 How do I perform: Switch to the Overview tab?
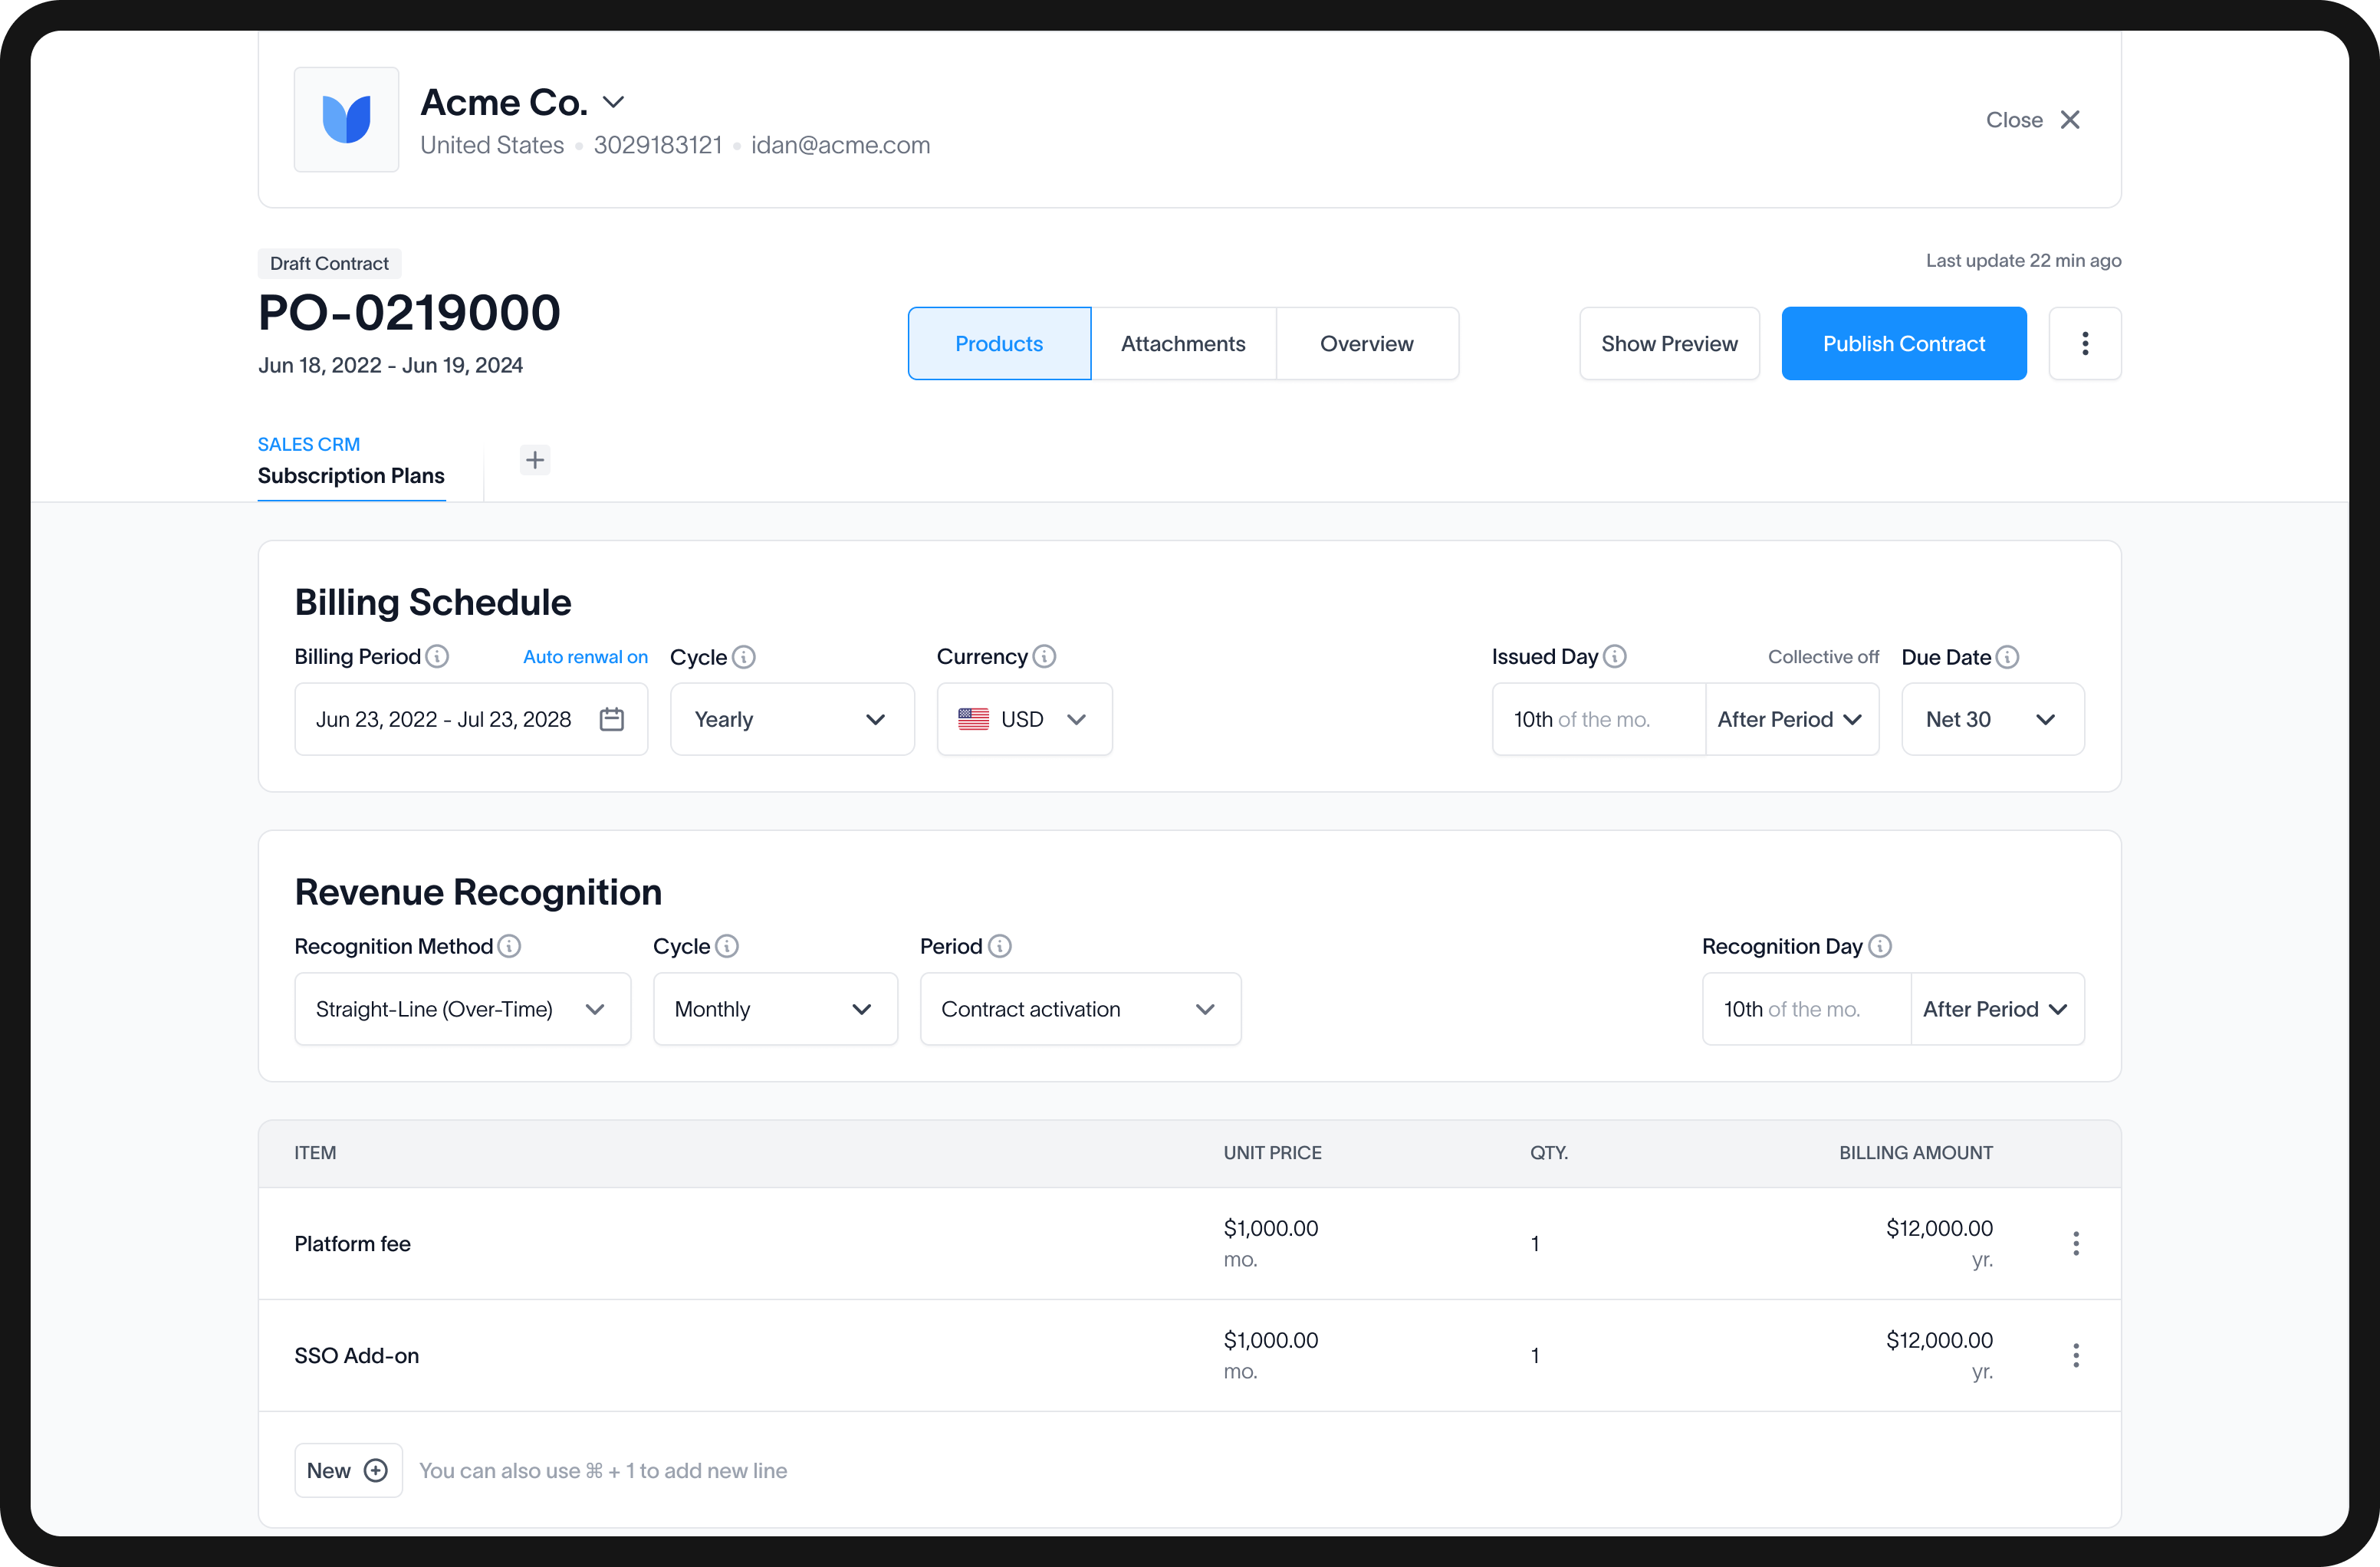coord(1366,343)
